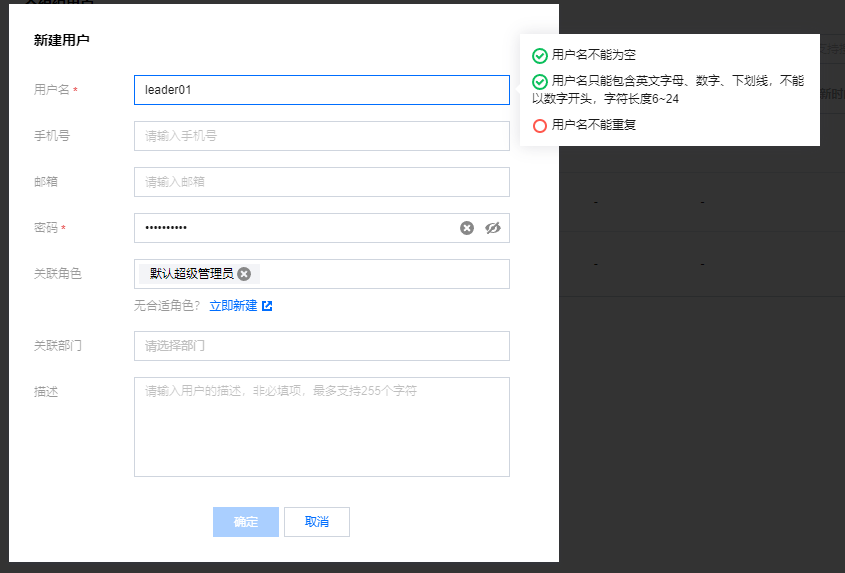This screenshot has height=573, width=845.
Task: Open the external link icon beside 立即新建
Action: 267,306
